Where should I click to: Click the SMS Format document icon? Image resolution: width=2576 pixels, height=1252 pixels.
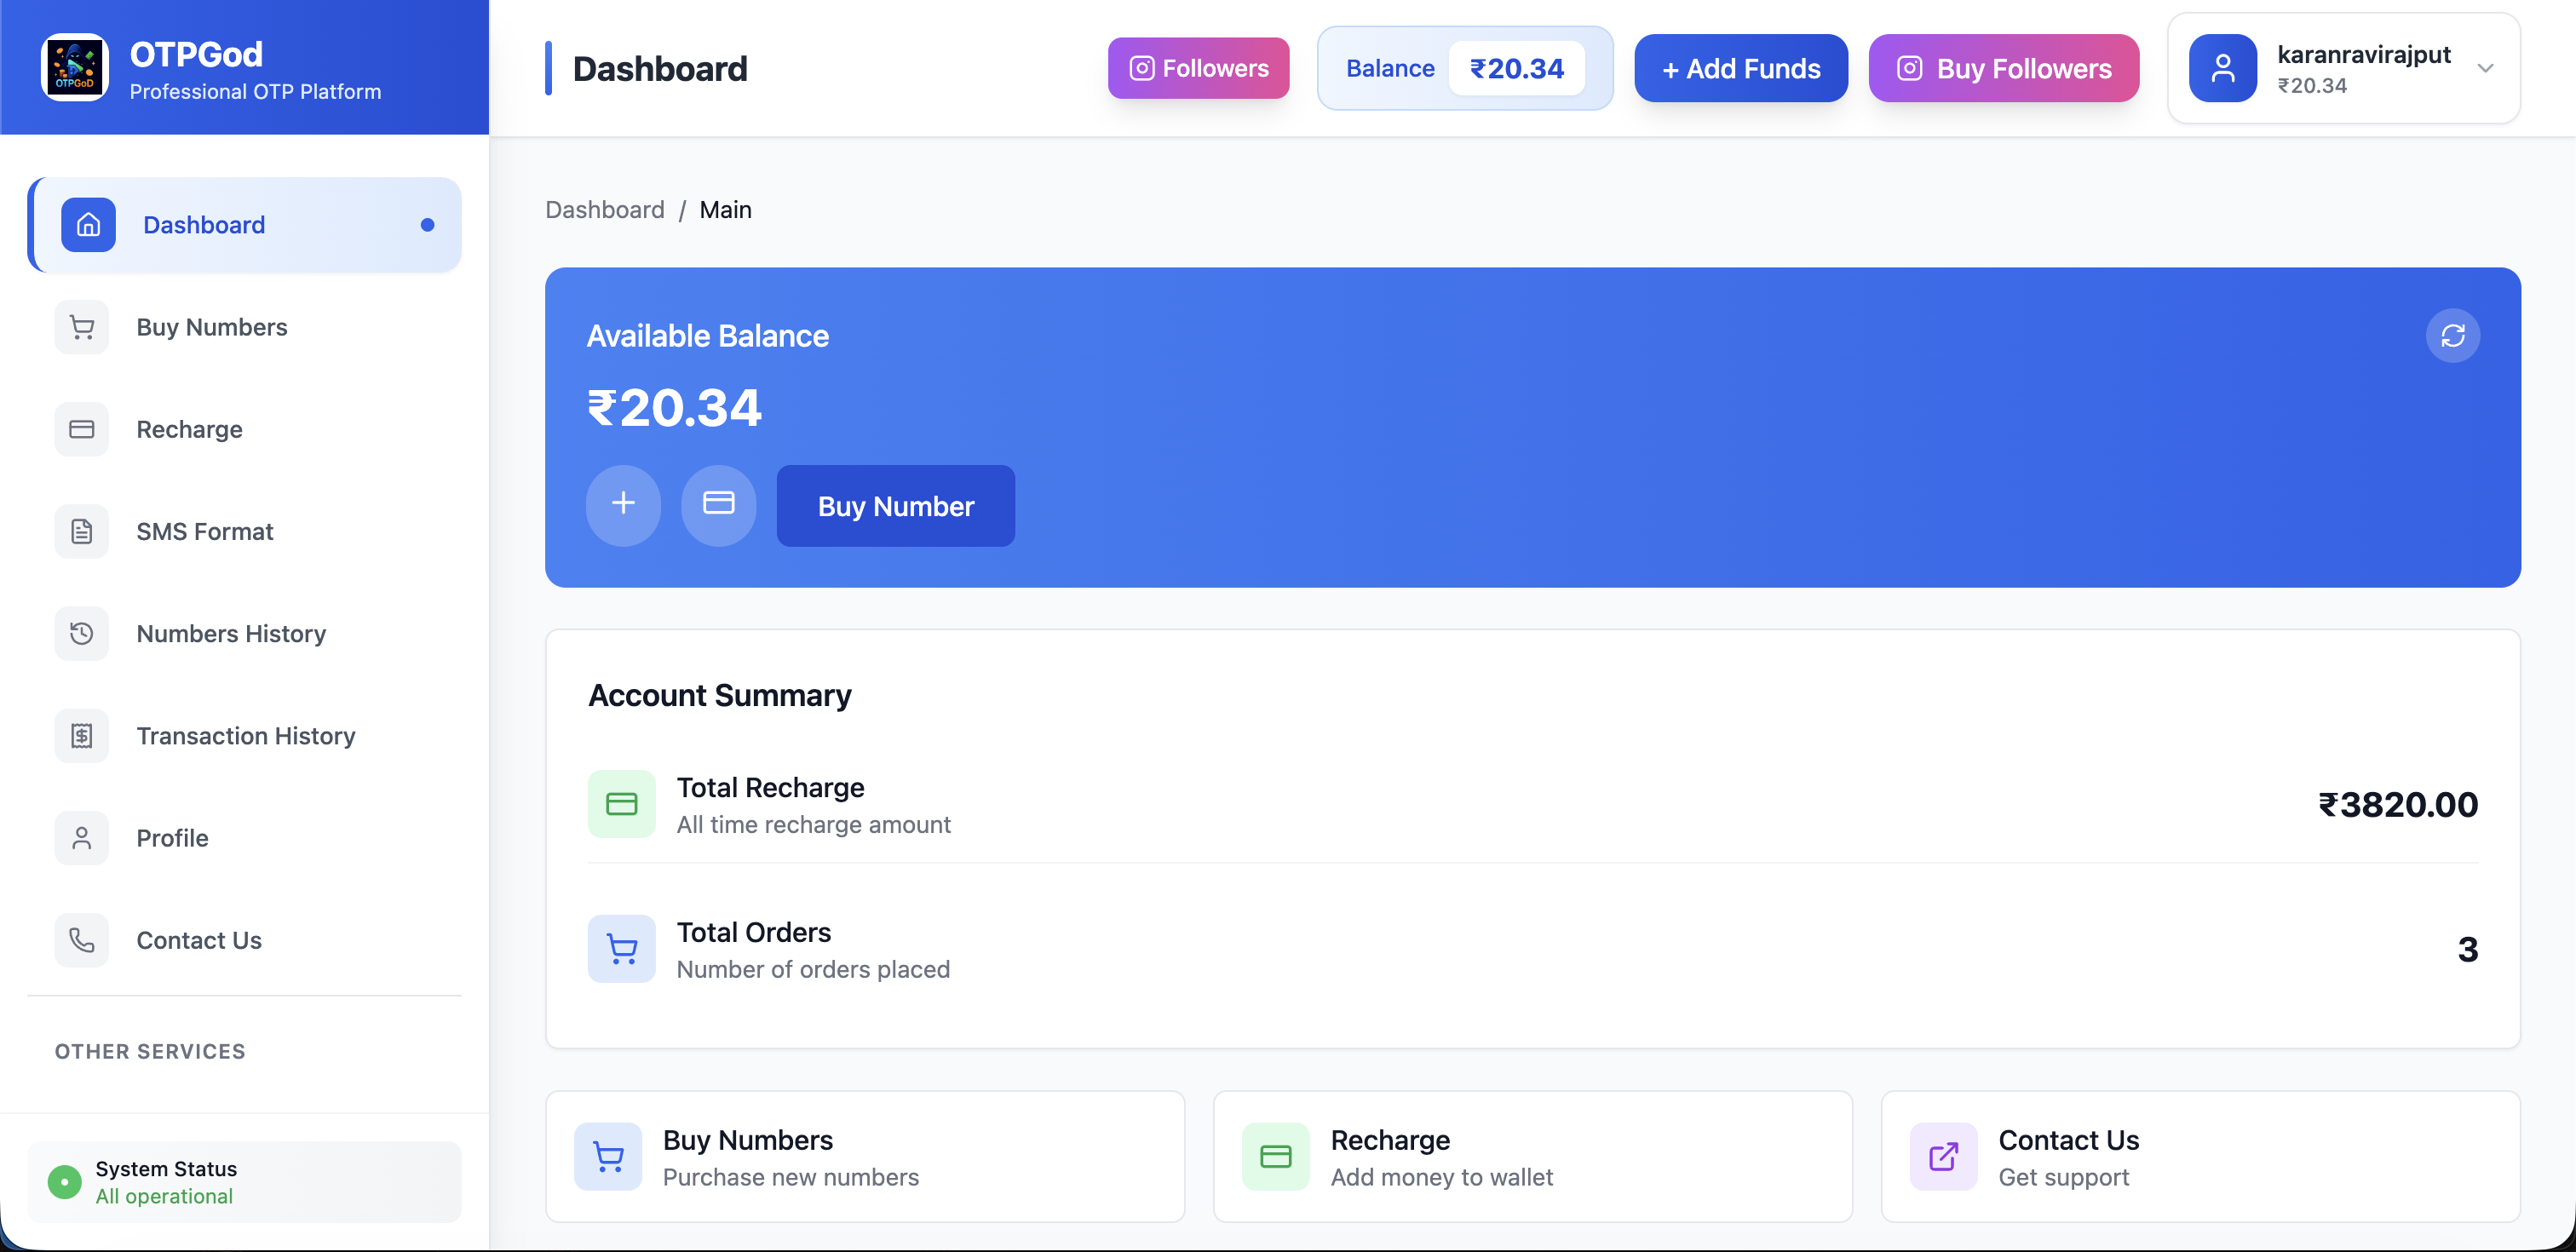point(82,531)
